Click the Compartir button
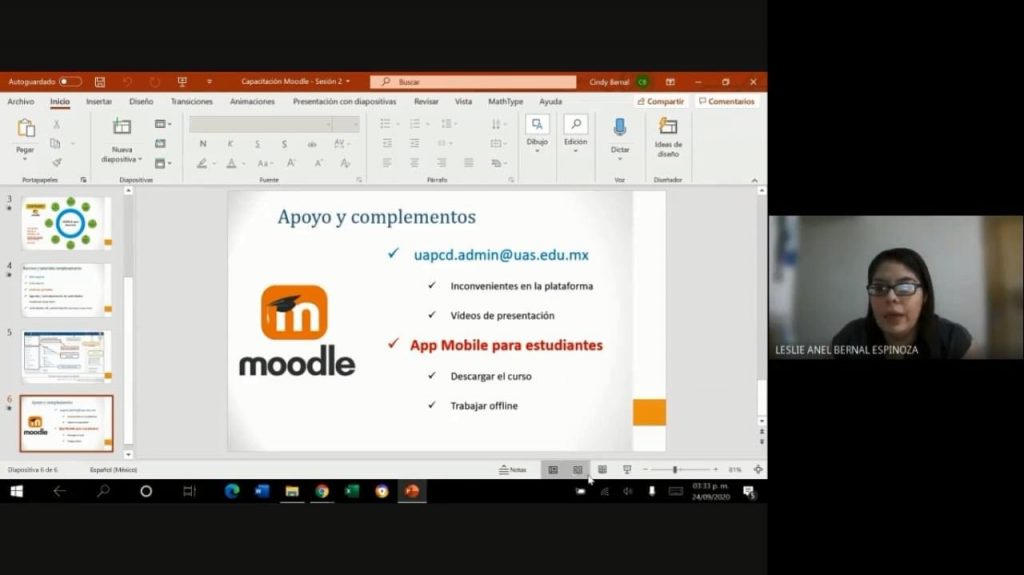The height and width of the screenshot is (575, 1024). [x=661, y=101]
